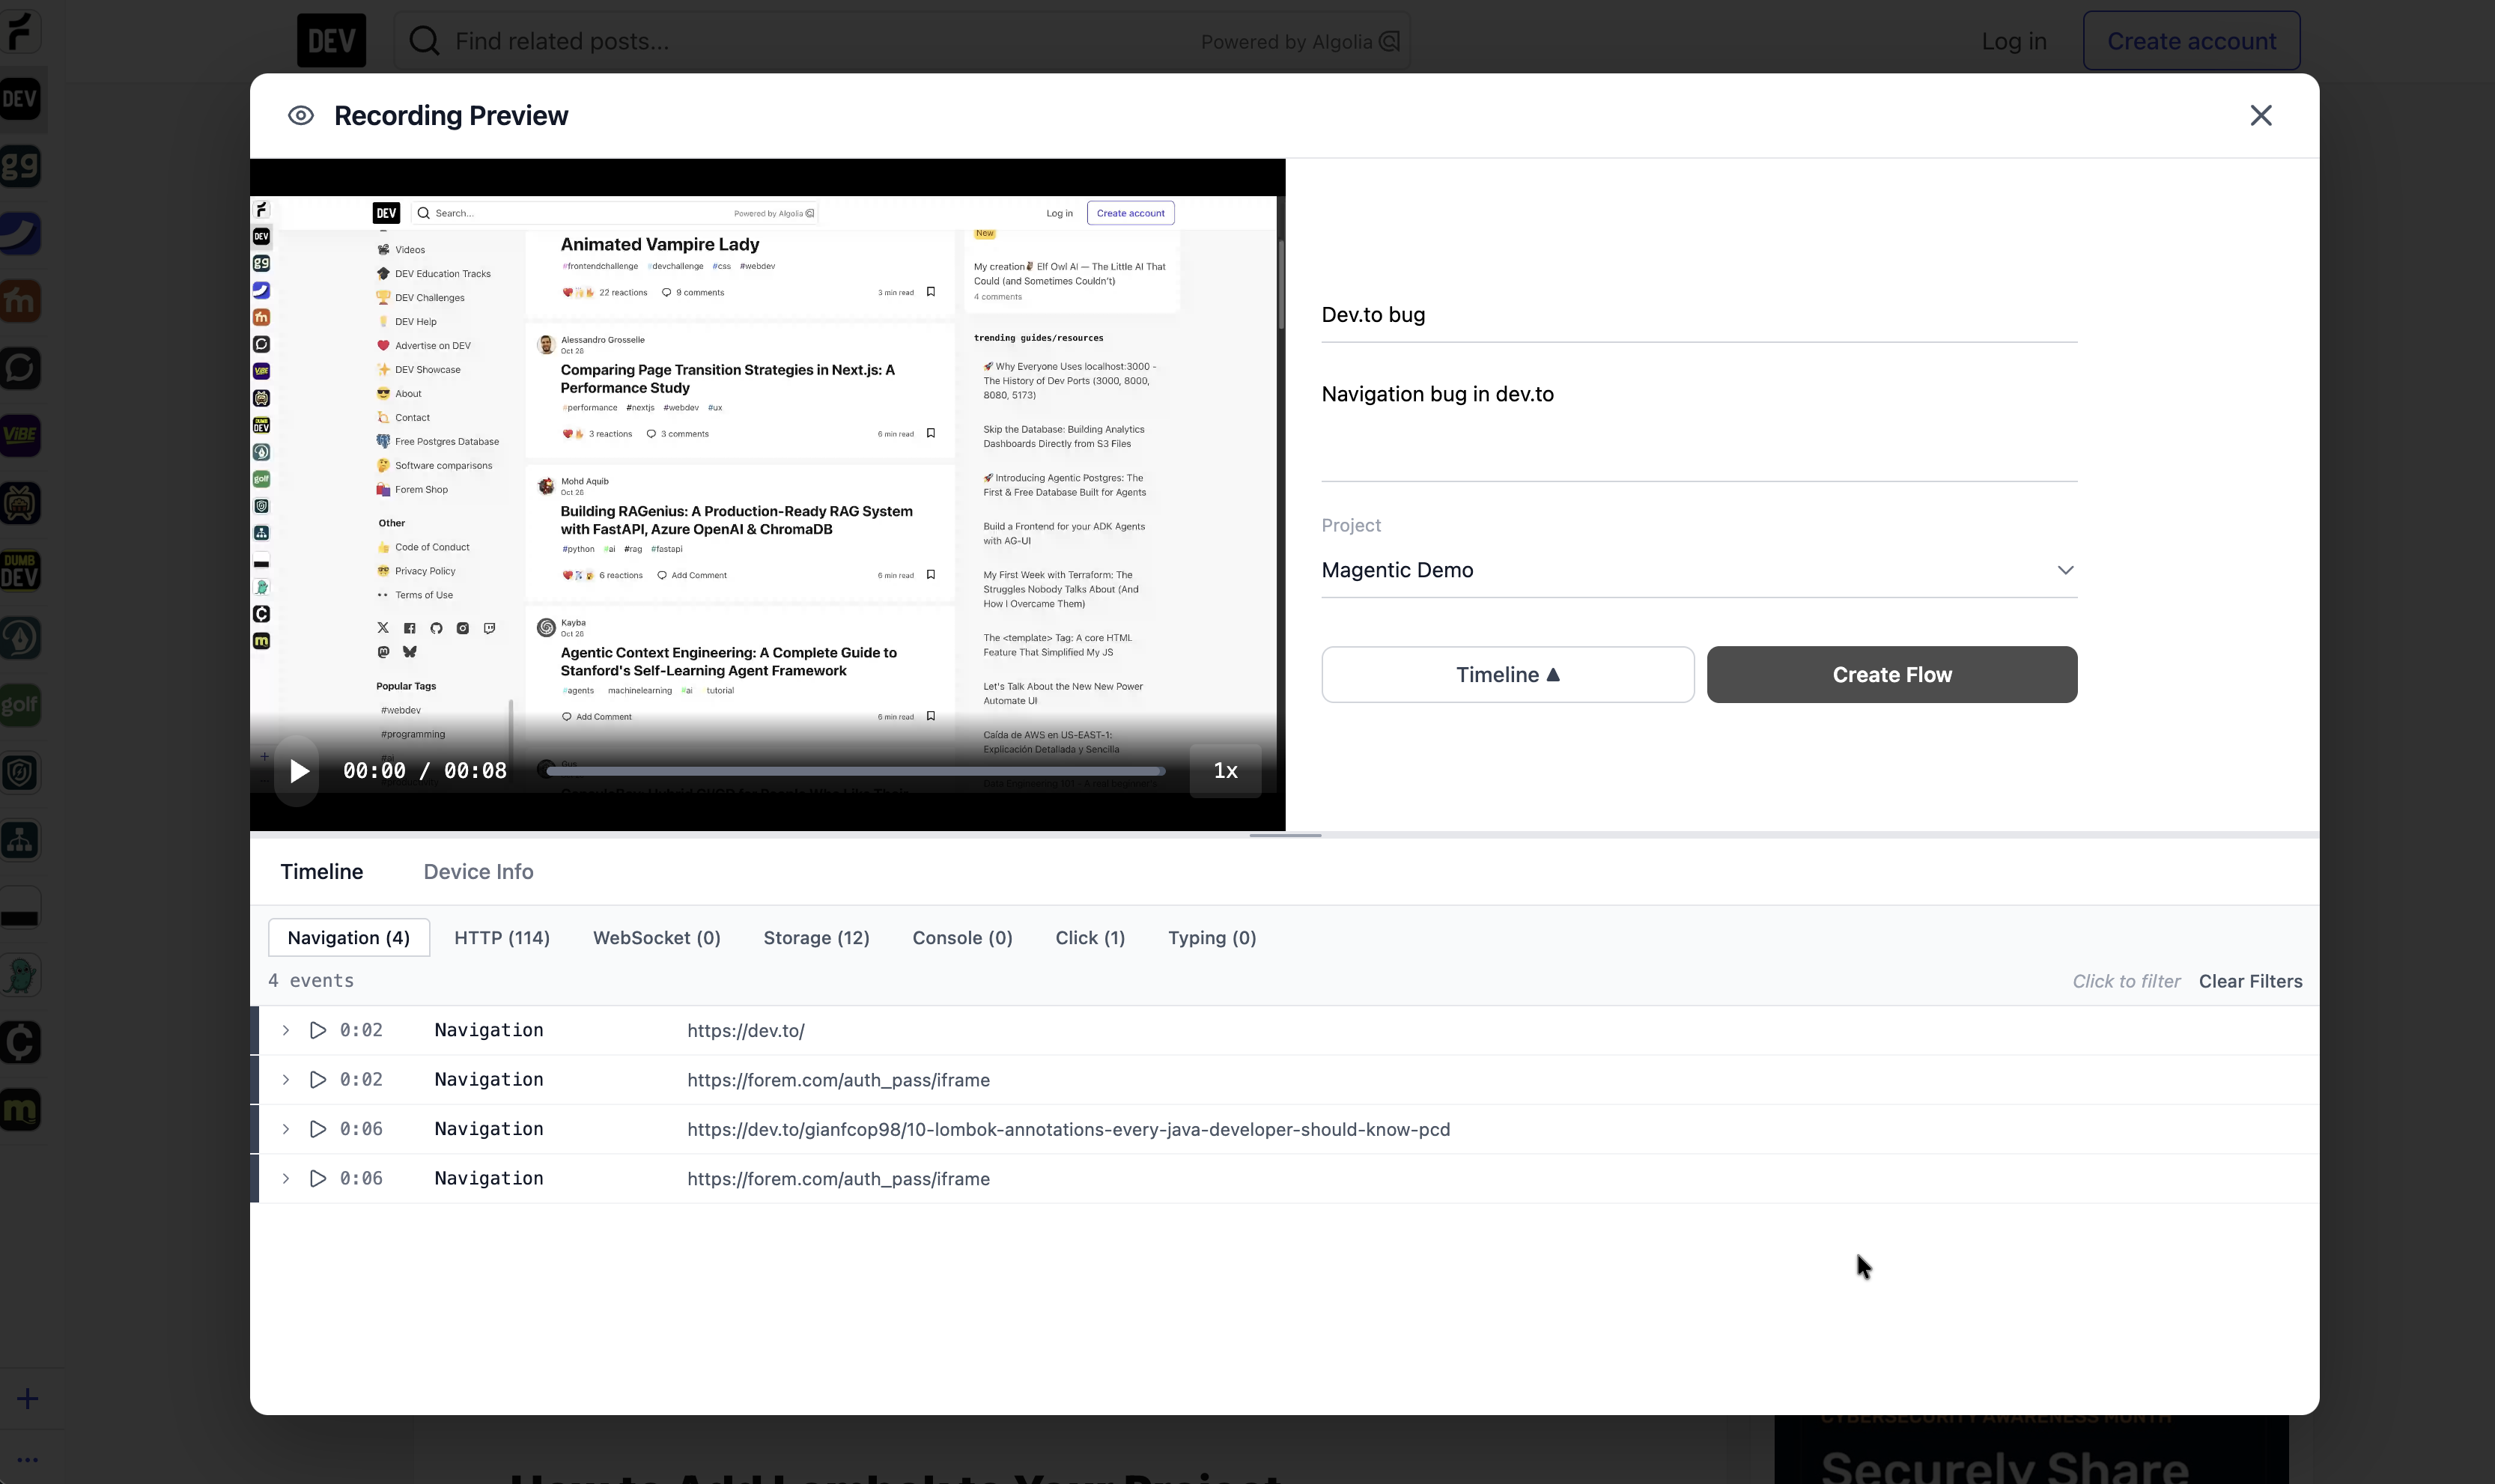Expand the 0:06 lombok-annotations navigation row
The width and height of the screenshot is (2495, 1484).
286,1130
